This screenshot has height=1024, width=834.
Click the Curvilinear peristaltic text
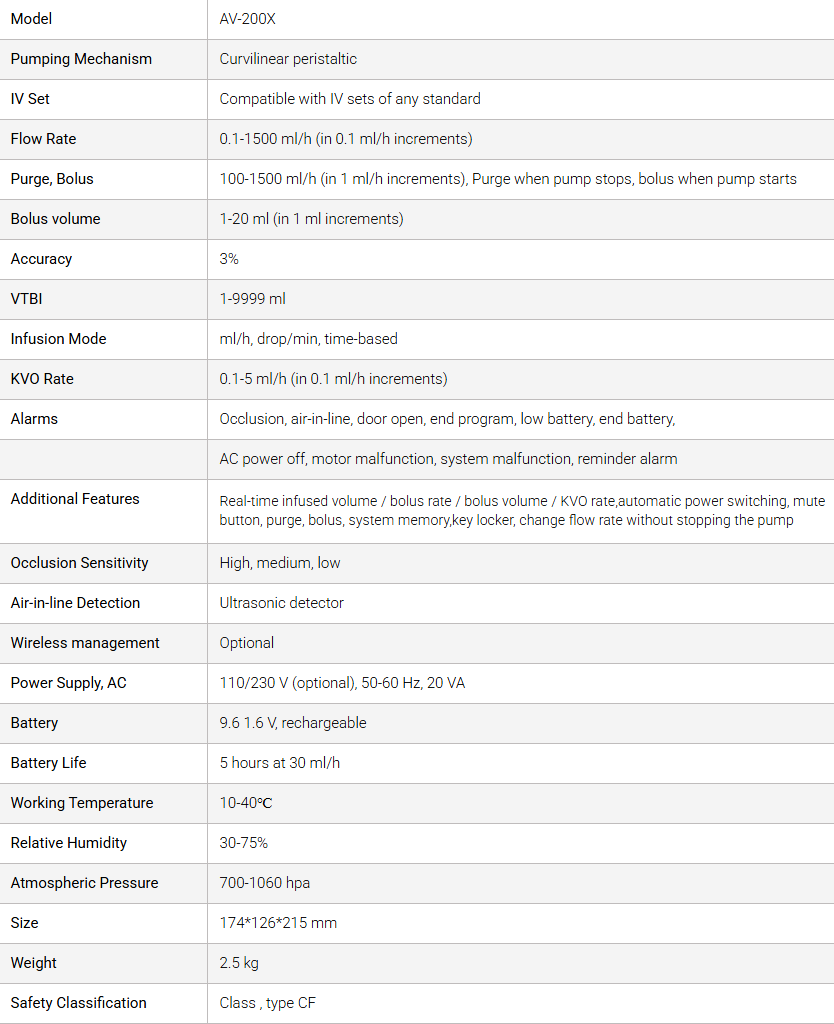point(288,59)
